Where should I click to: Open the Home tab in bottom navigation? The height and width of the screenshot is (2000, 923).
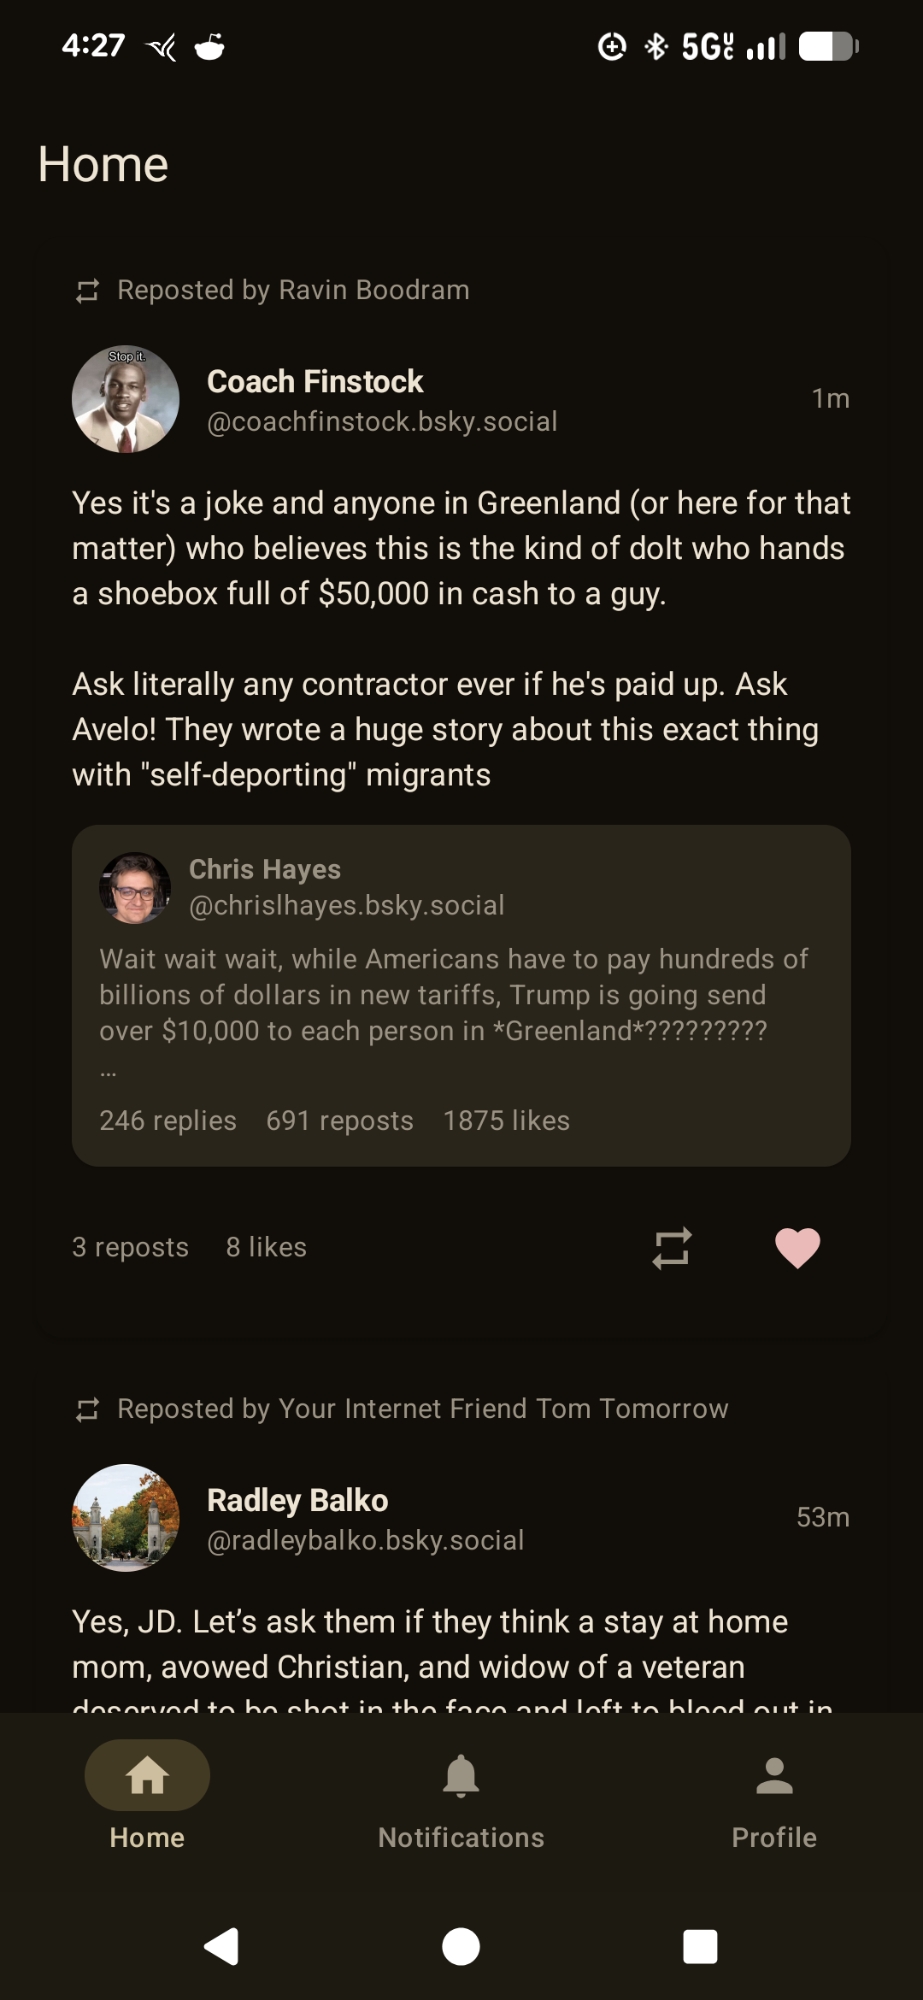click(x=147, y=1795)
